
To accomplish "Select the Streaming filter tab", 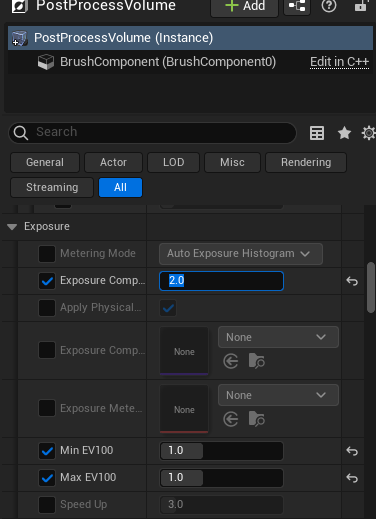I will 52,187.
